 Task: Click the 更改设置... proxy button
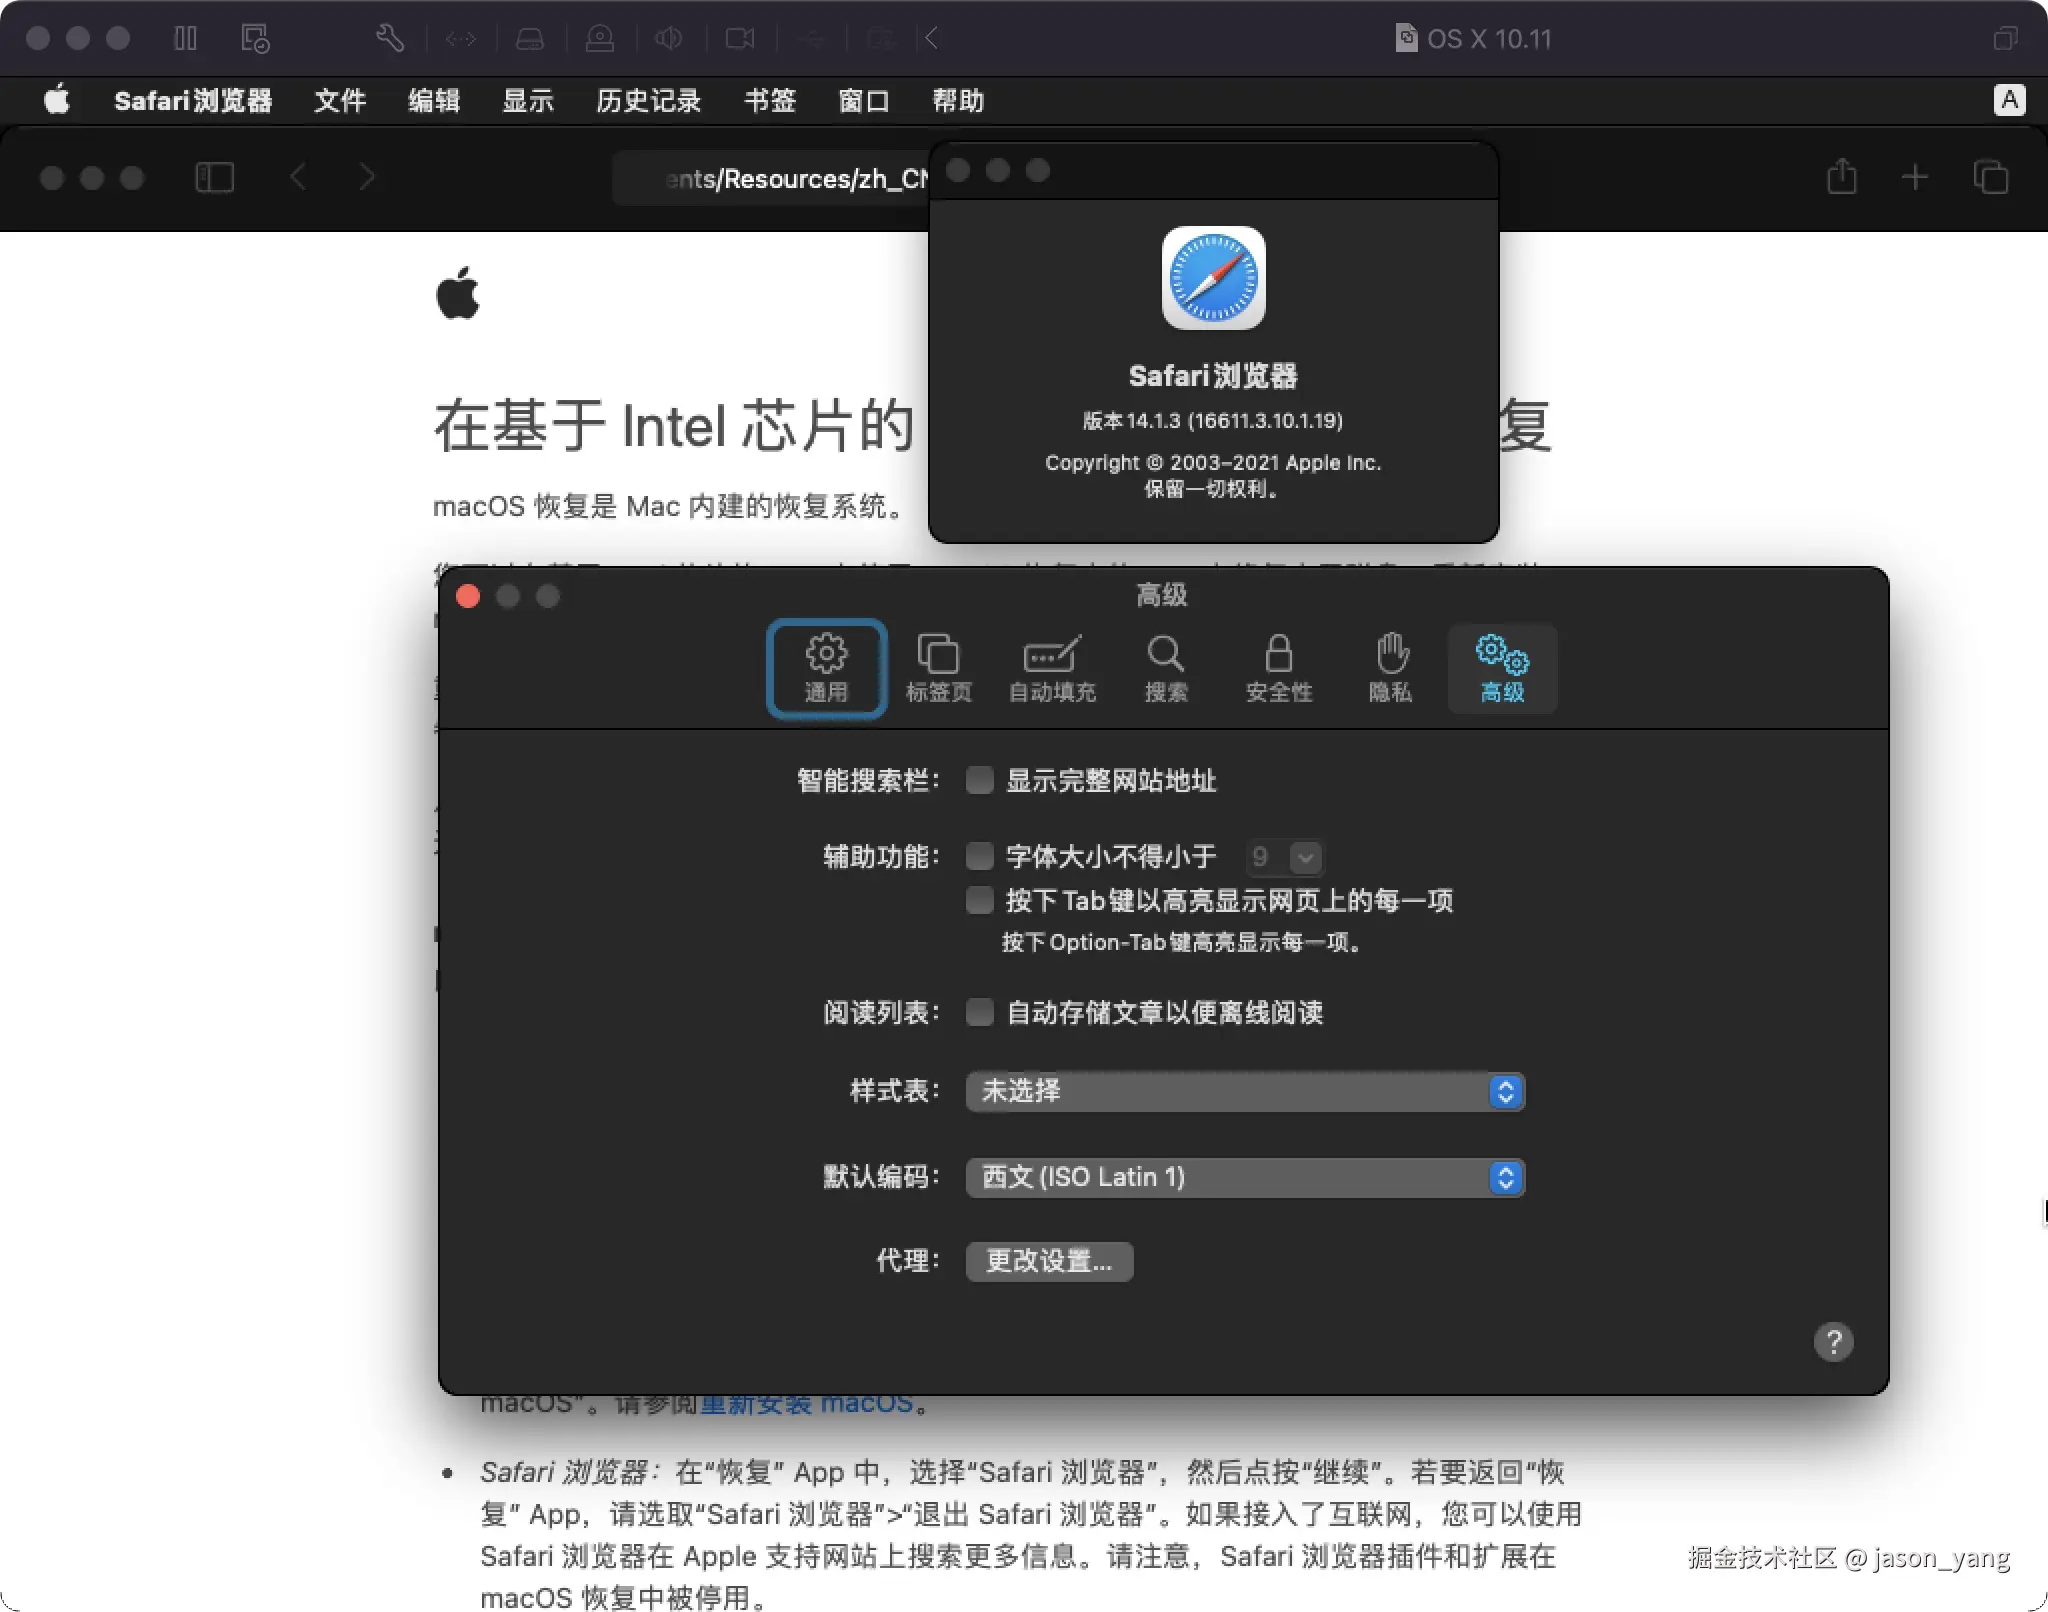pos(1048,1261)
